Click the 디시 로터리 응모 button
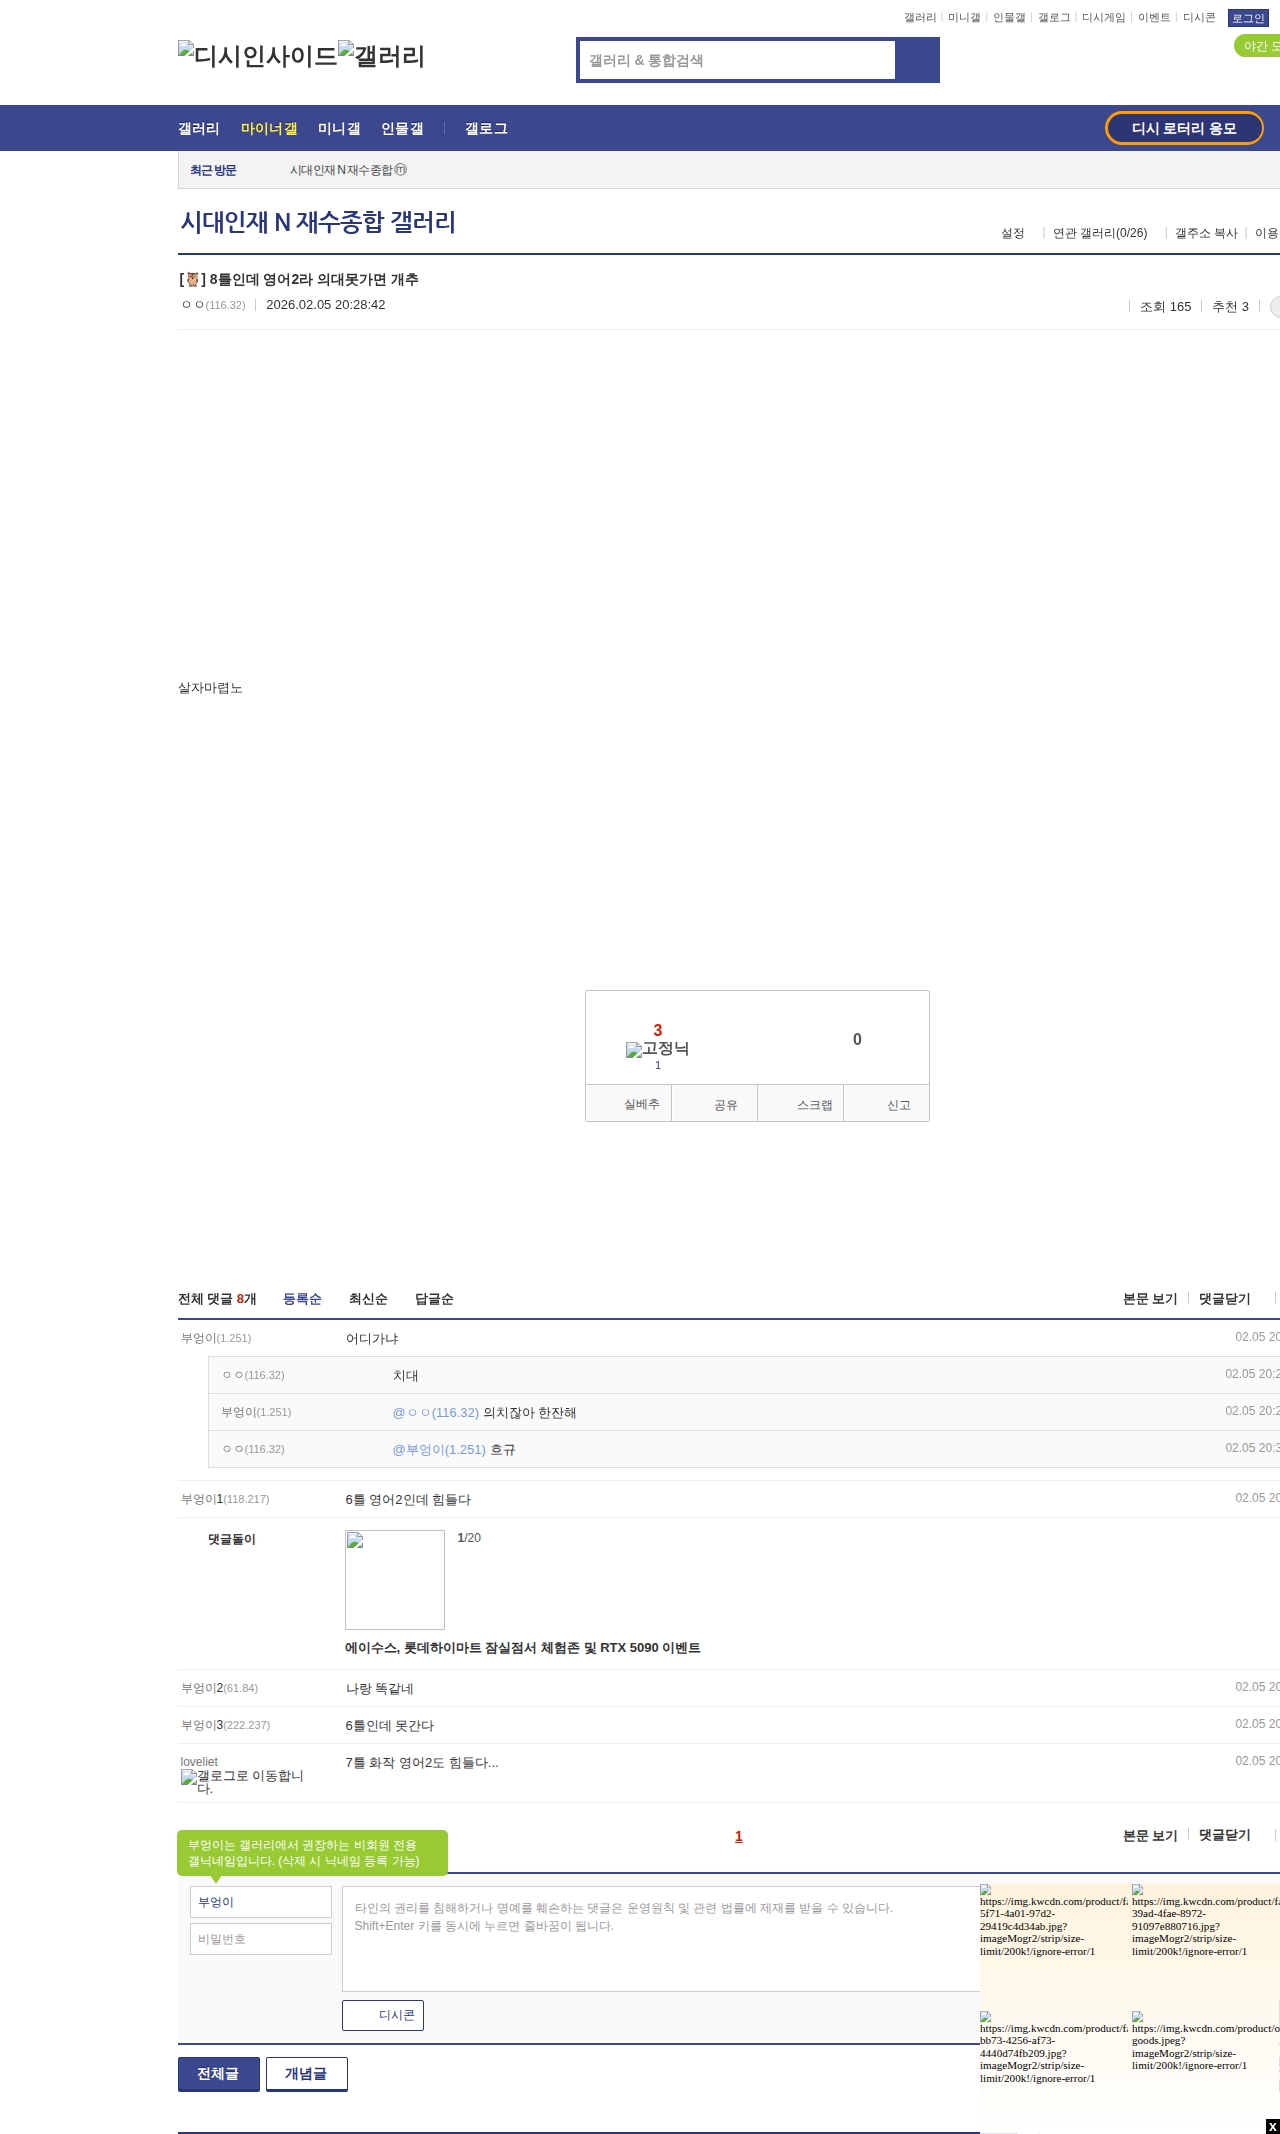Viewport: 1280px width, 2134px height. 1183,128
